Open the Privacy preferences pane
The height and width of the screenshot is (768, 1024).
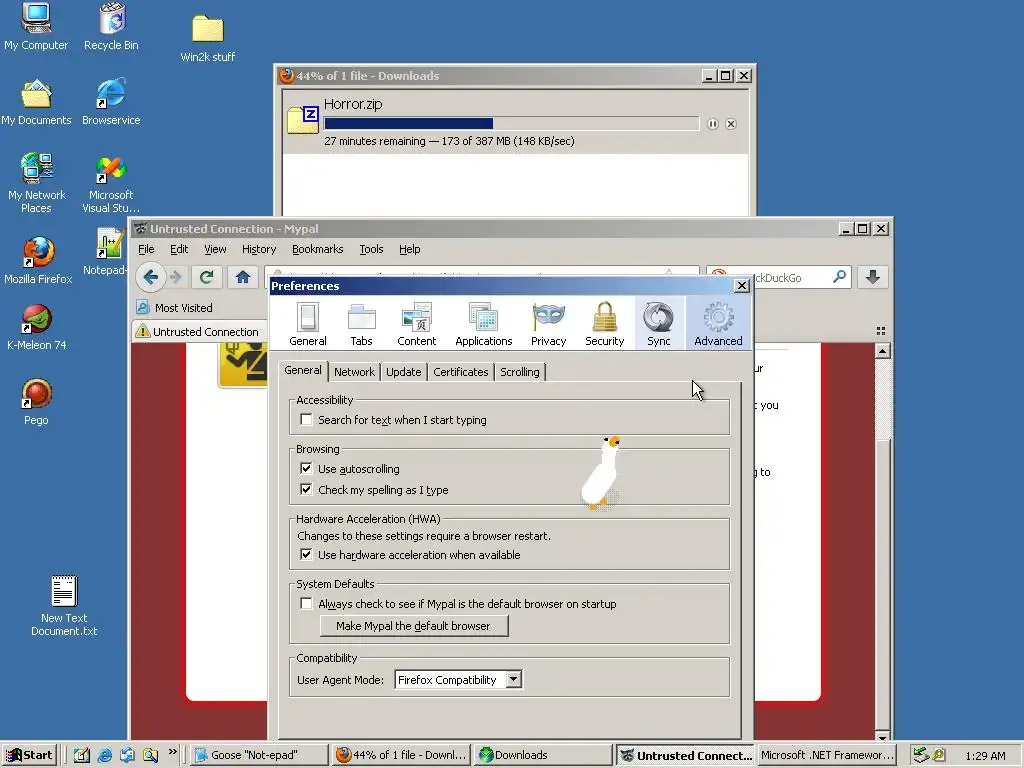[x=549, y=324]
